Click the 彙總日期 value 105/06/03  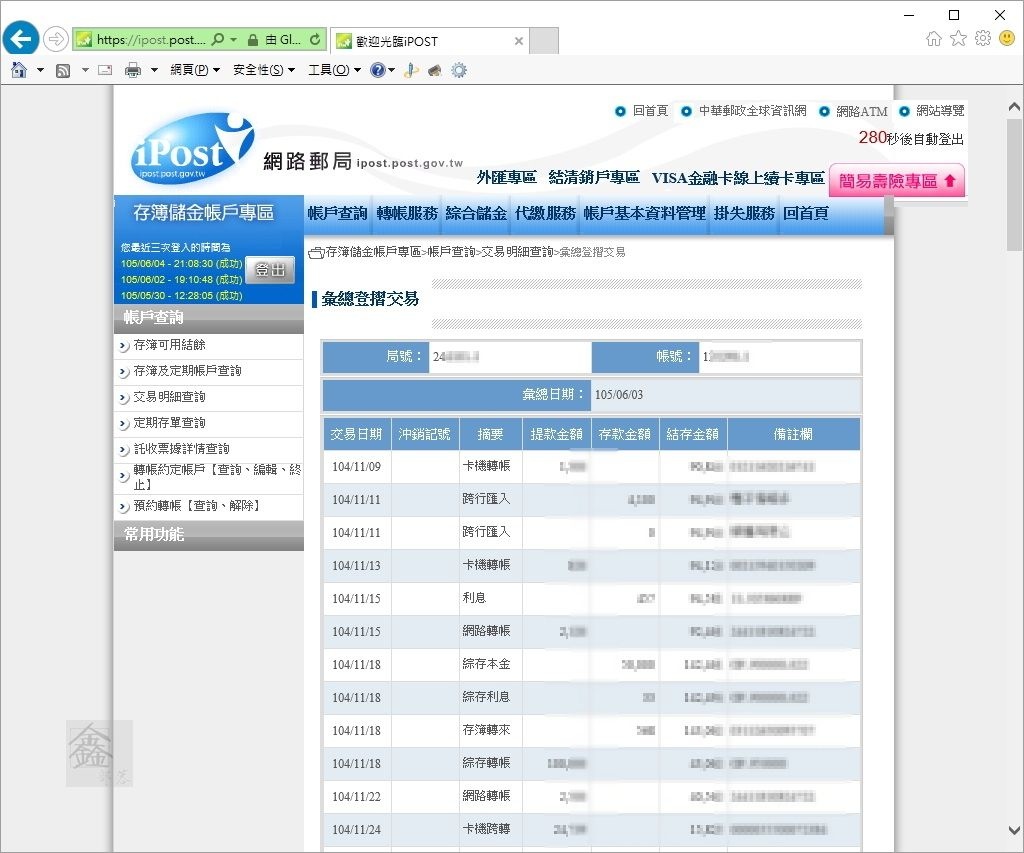click(x=618, y=395)
